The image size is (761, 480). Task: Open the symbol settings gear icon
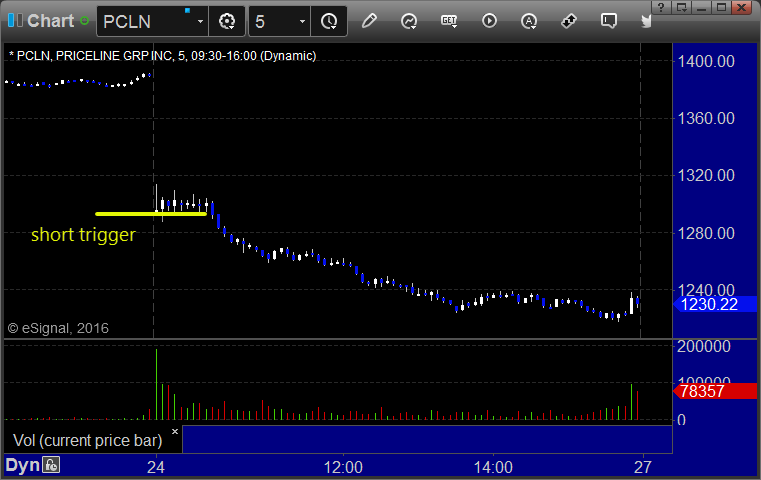(x=227, y=21)
